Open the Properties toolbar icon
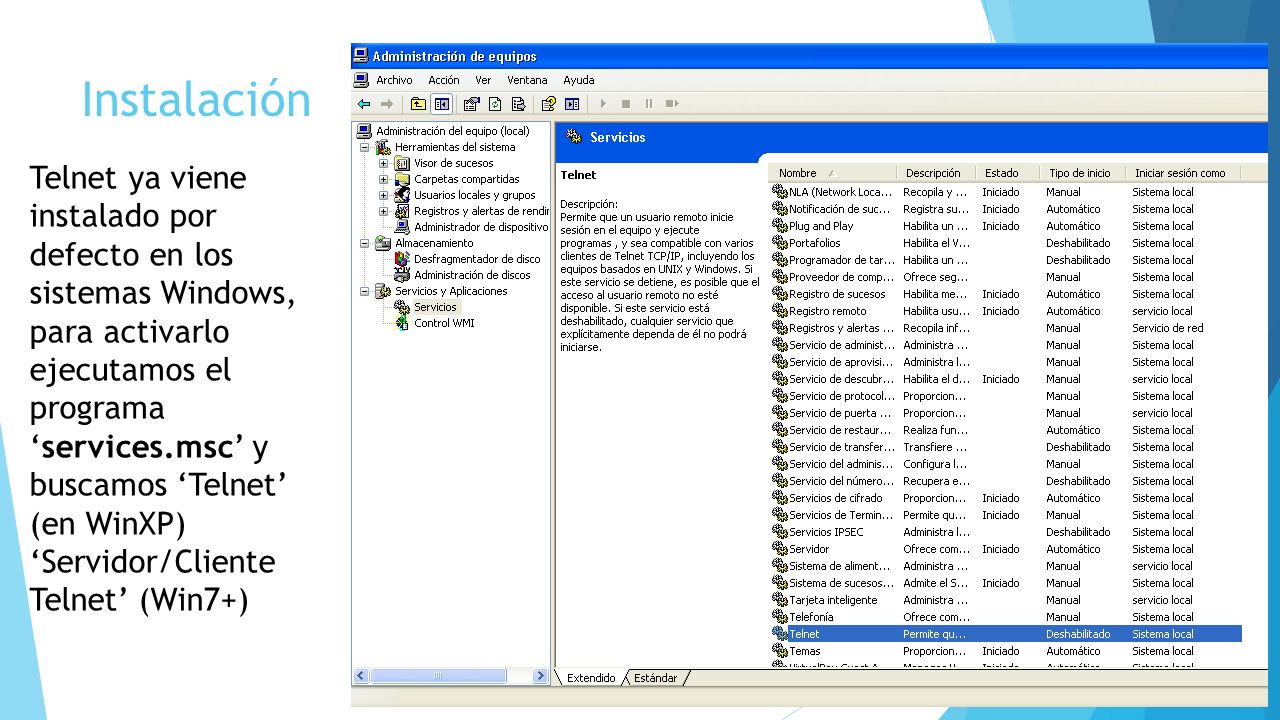The width and height of the screenshot is (1280, 720). pos(472,104)
